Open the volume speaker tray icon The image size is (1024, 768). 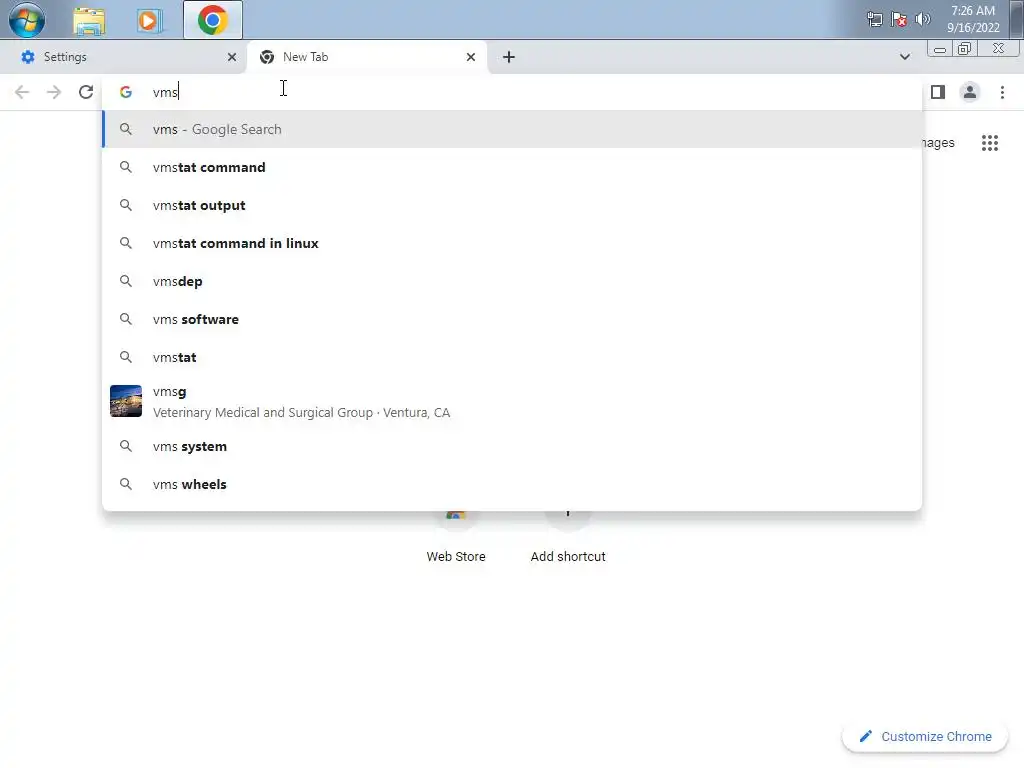(x=923, y=19)
